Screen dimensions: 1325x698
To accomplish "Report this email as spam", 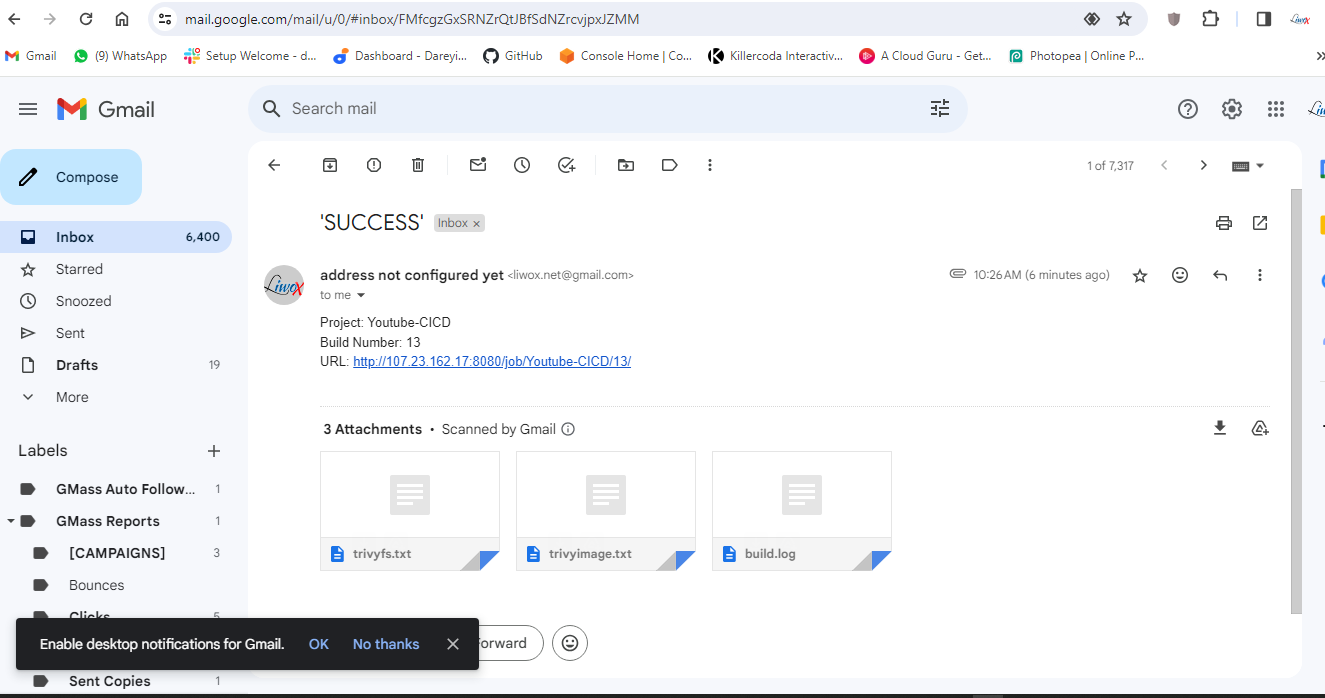I will pyautogui.click(x=374, y=165).
